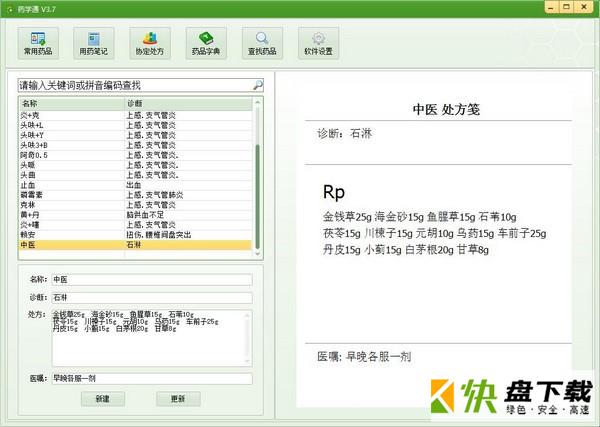Click the 新建 button
Viewport: 600px width, 427px height.
pyautogui.click(x=103, y=399)
